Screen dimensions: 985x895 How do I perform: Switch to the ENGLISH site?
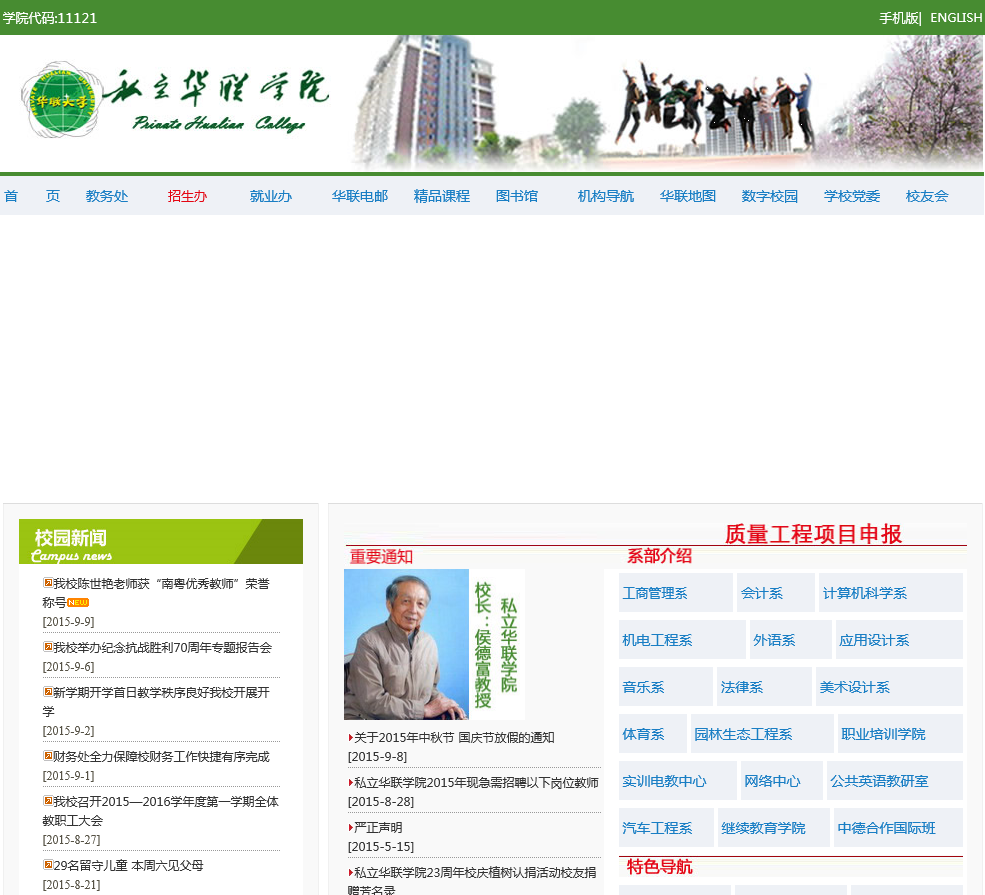click(x=955, y=18)
